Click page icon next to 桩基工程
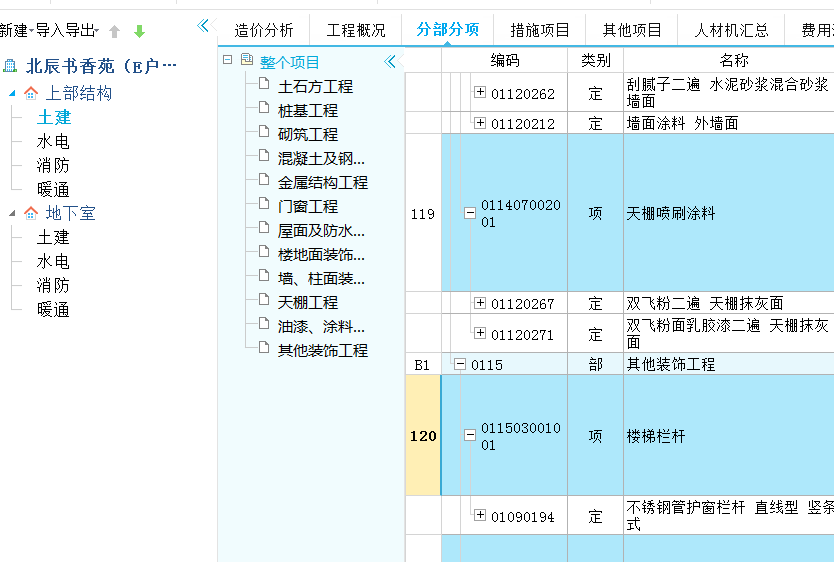 tap(264, 107)
